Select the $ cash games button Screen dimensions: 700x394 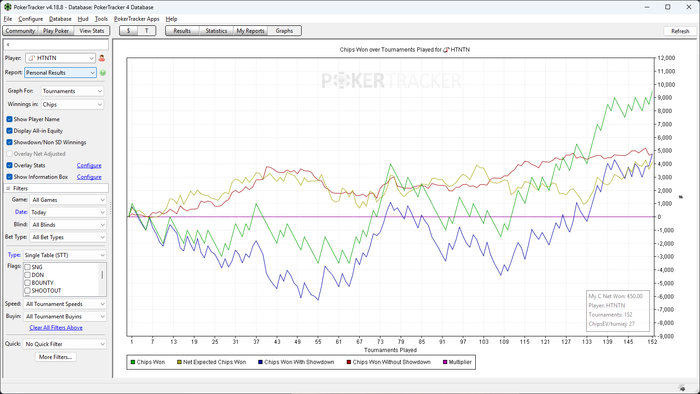tap(129, 31)
